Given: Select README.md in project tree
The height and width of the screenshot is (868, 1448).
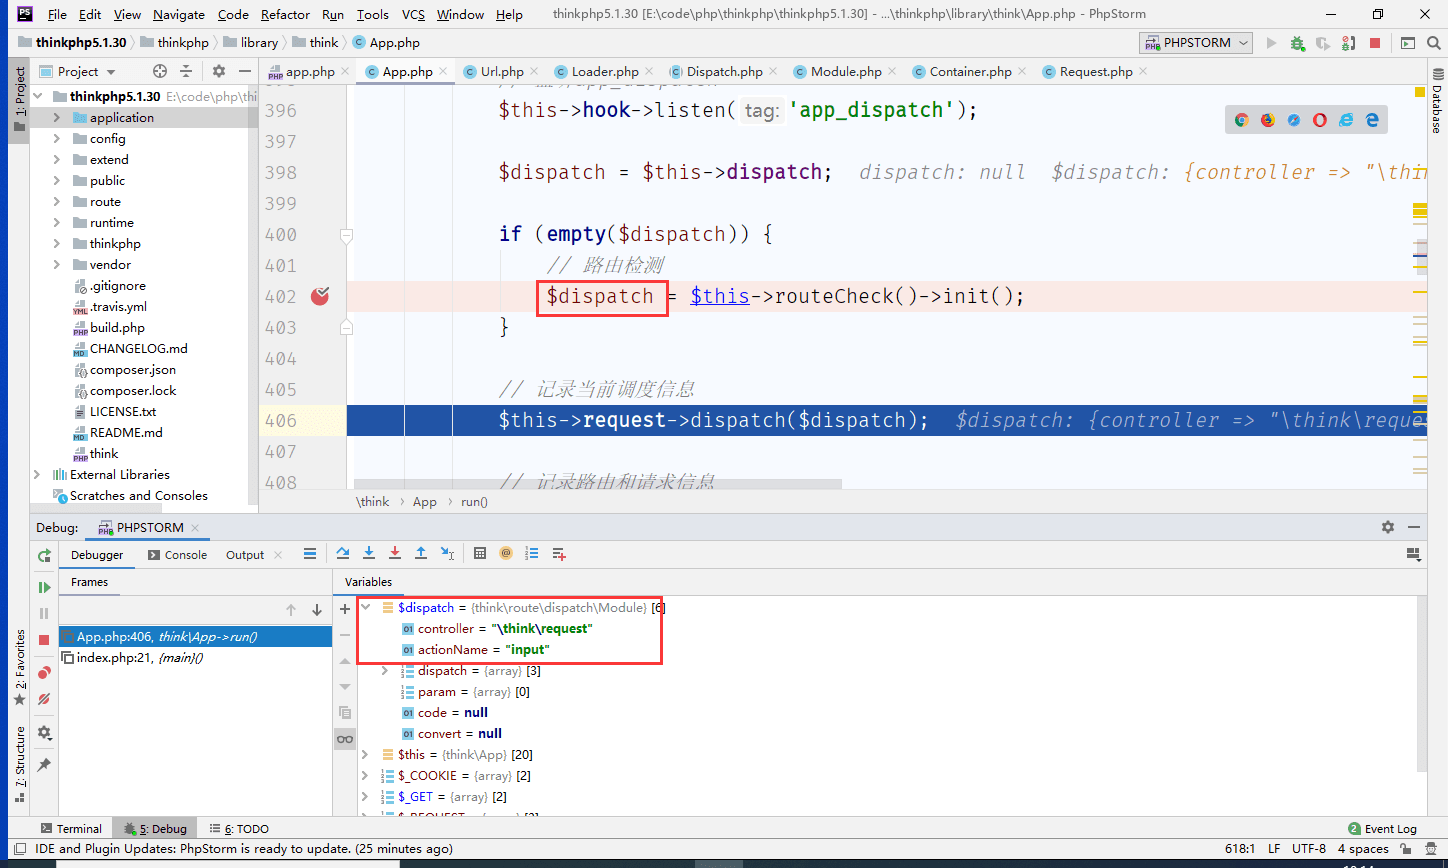Looking at the screenshot, I should point(126,432).
